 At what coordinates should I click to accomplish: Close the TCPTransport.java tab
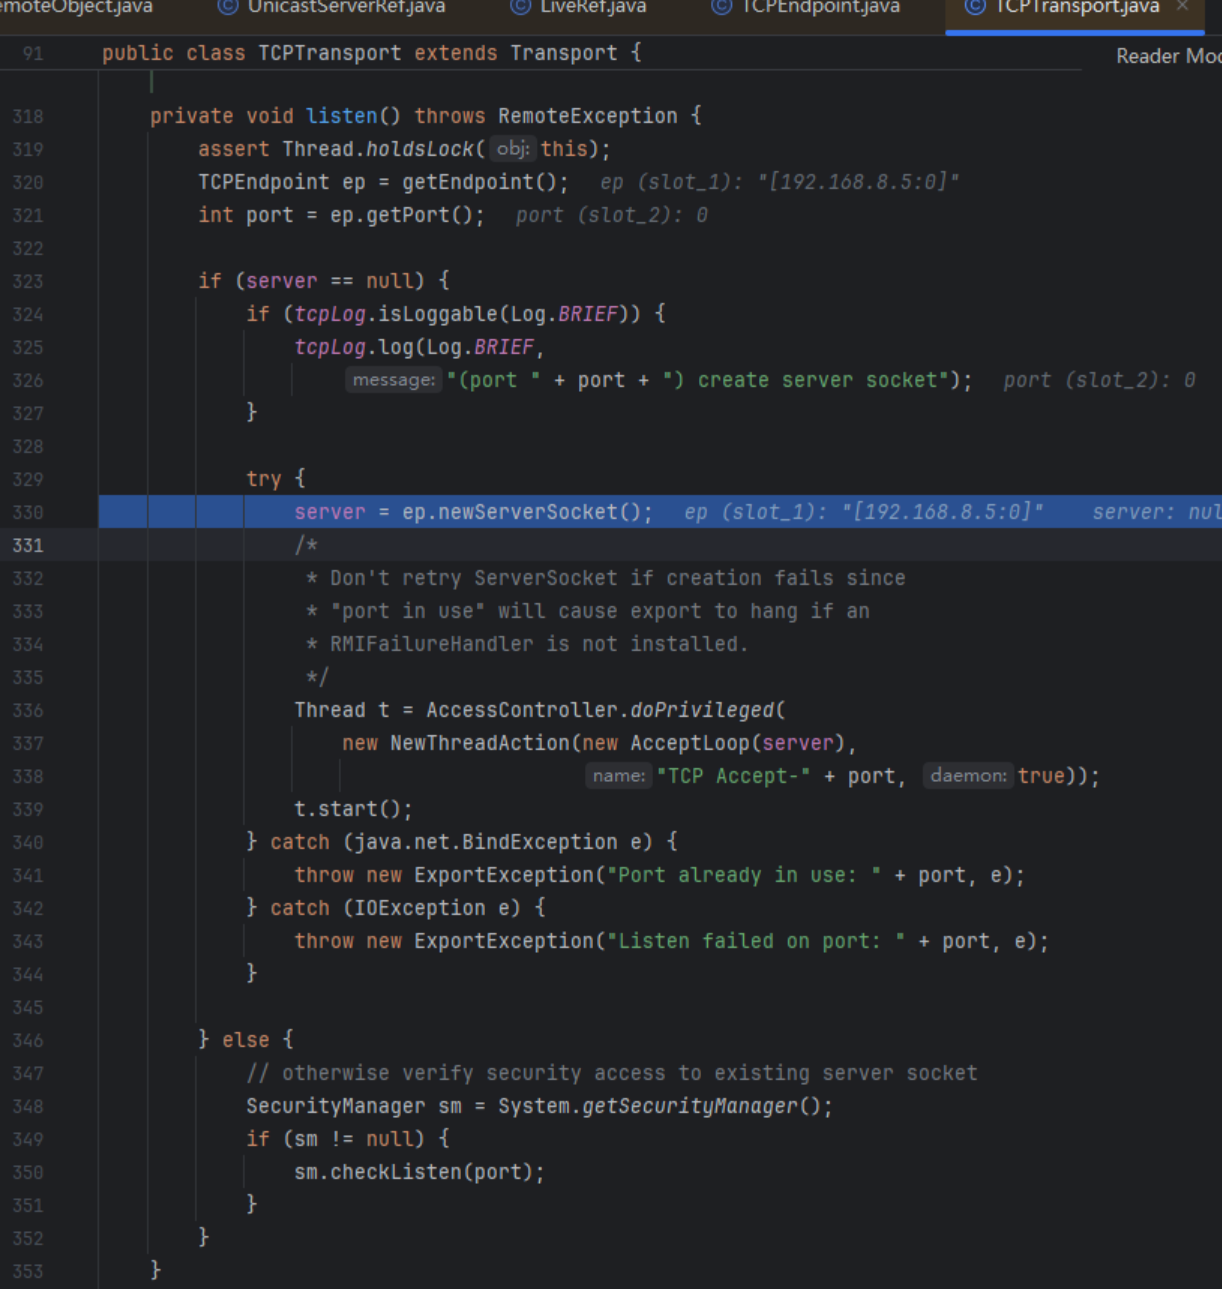pyautogui.click(x=1183, y=7)
